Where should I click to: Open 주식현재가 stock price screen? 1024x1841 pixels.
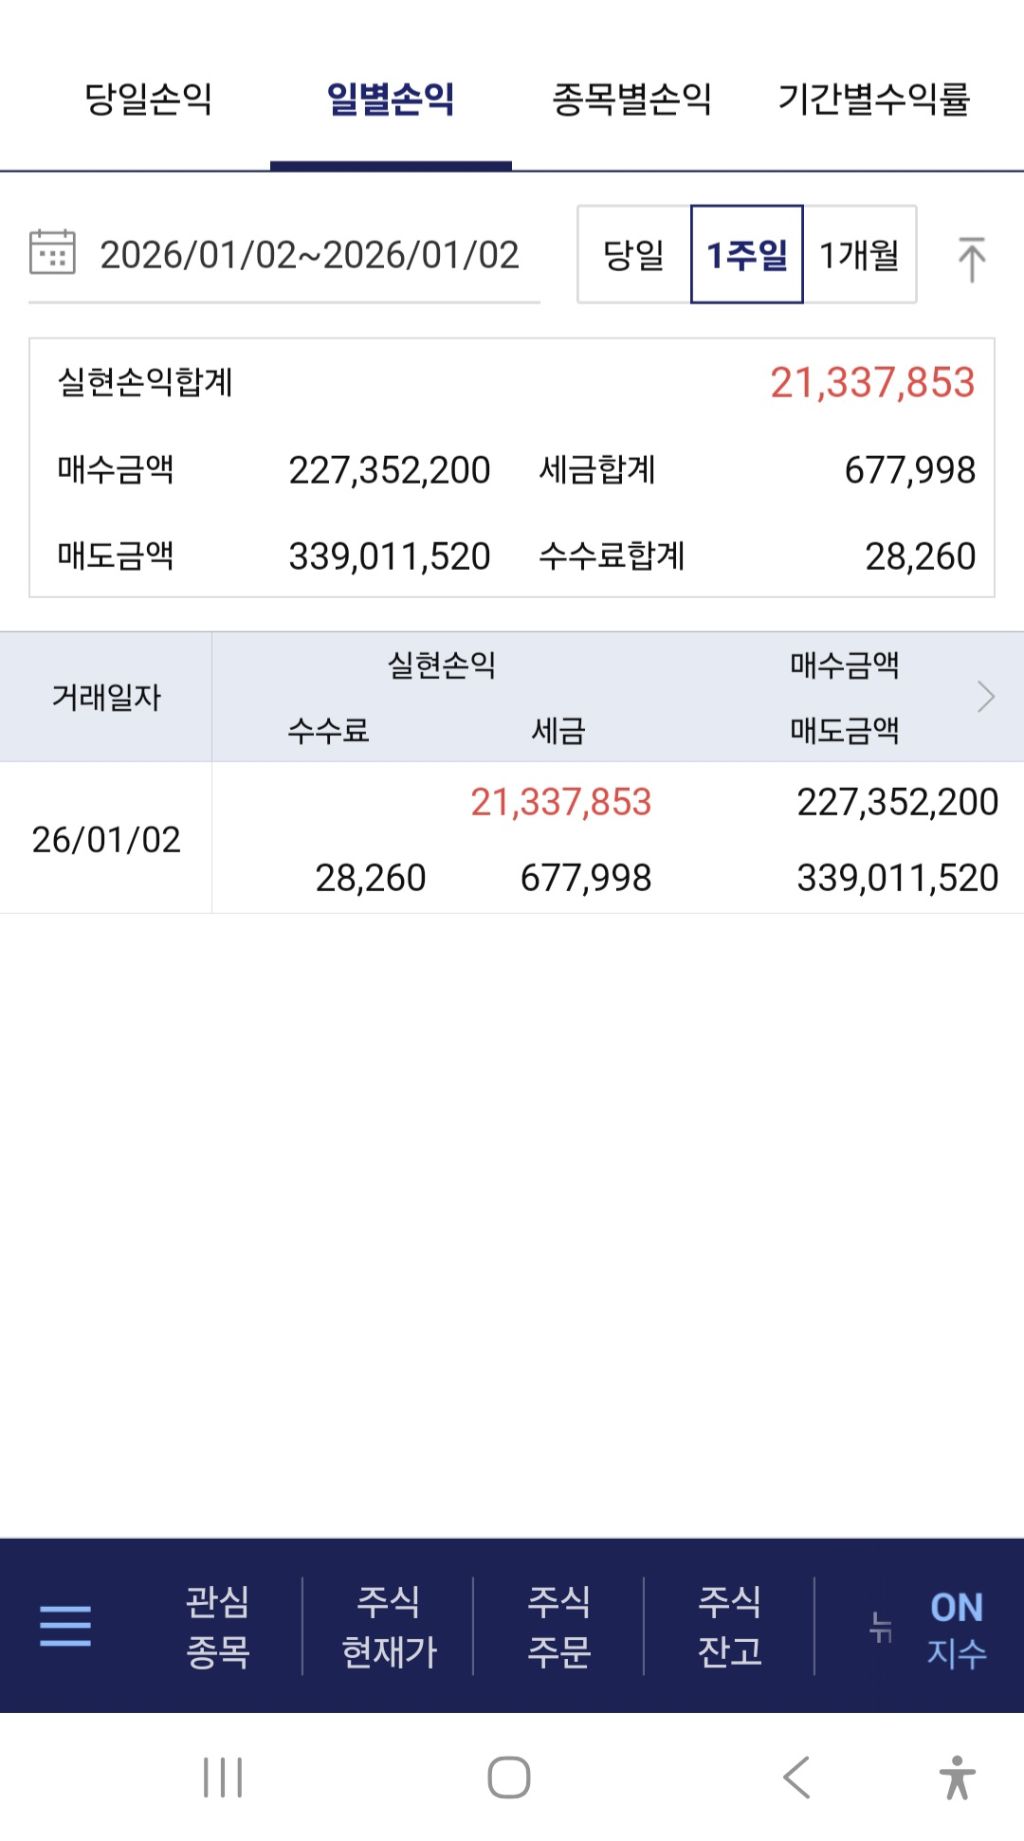coord(389,1626)
